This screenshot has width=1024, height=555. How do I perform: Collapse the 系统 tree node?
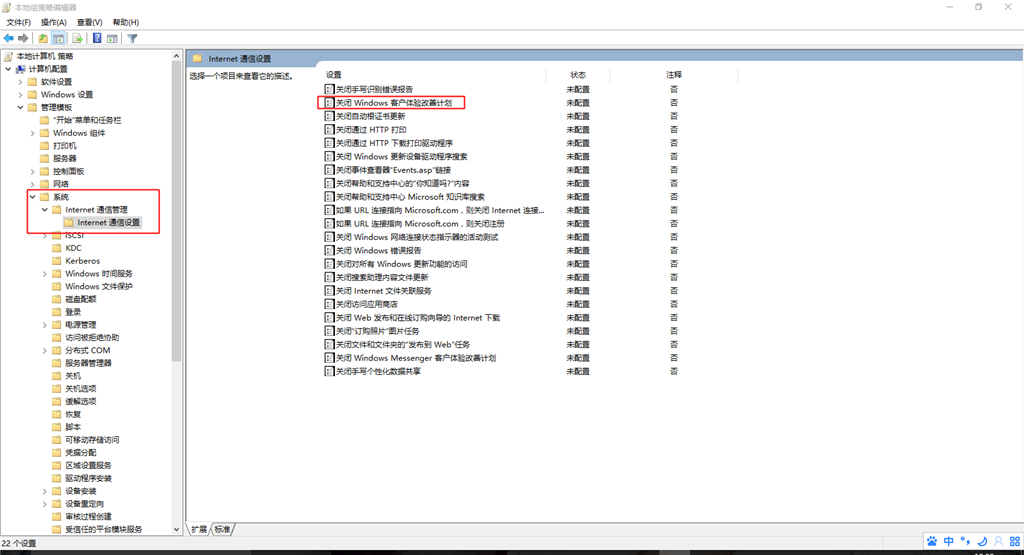[33, 197]
